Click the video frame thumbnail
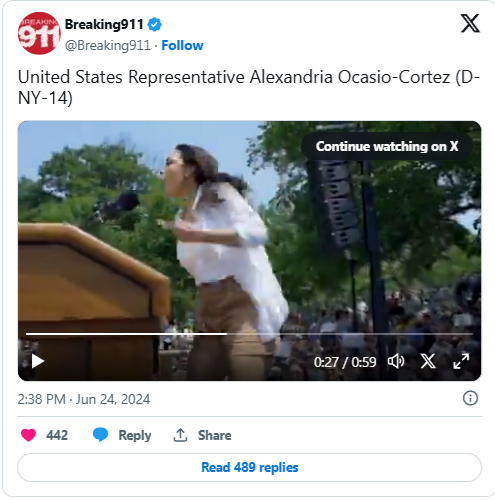This screenshot has width=495, height=500. 249,233
